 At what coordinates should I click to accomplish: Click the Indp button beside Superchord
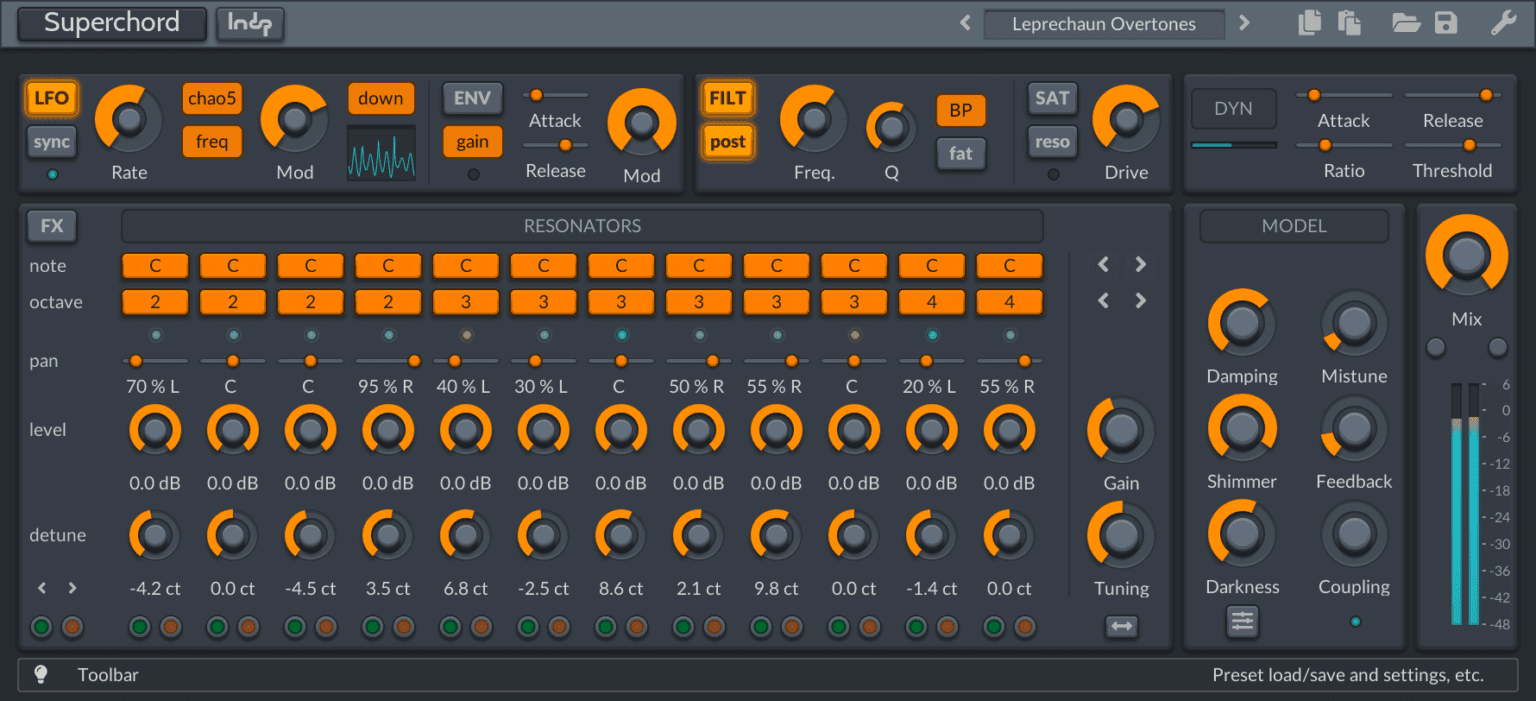(x=250, y=23)
